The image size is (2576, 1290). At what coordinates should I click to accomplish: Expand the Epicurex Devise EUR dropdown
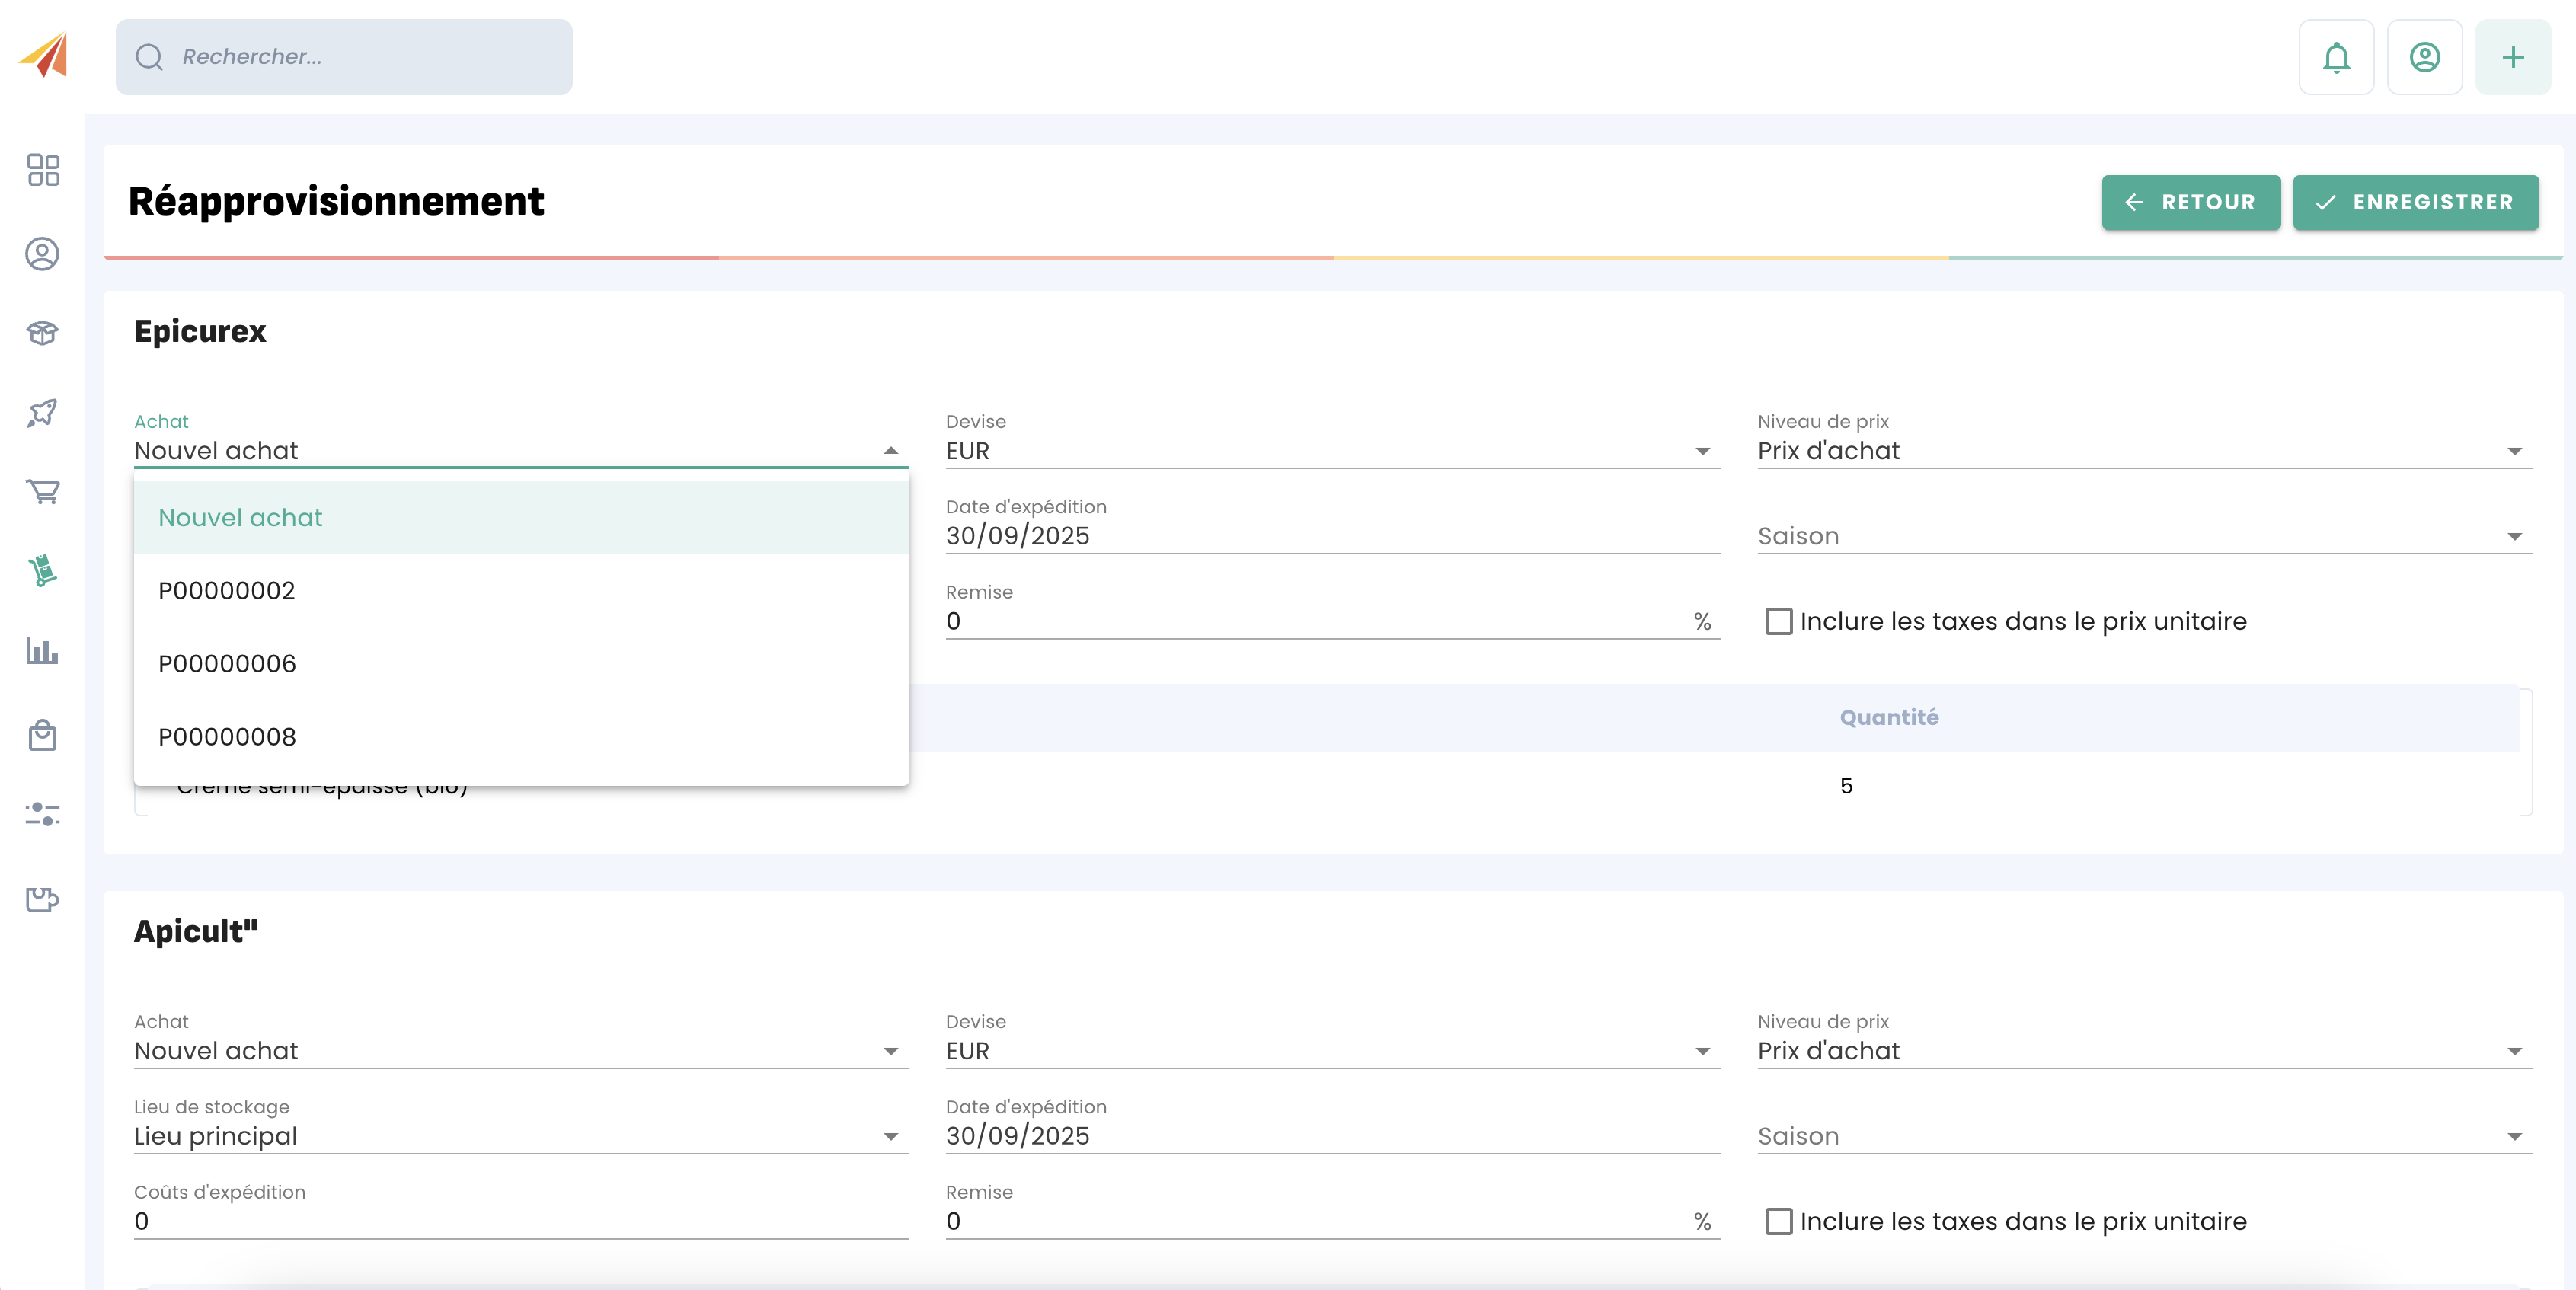1332,451
